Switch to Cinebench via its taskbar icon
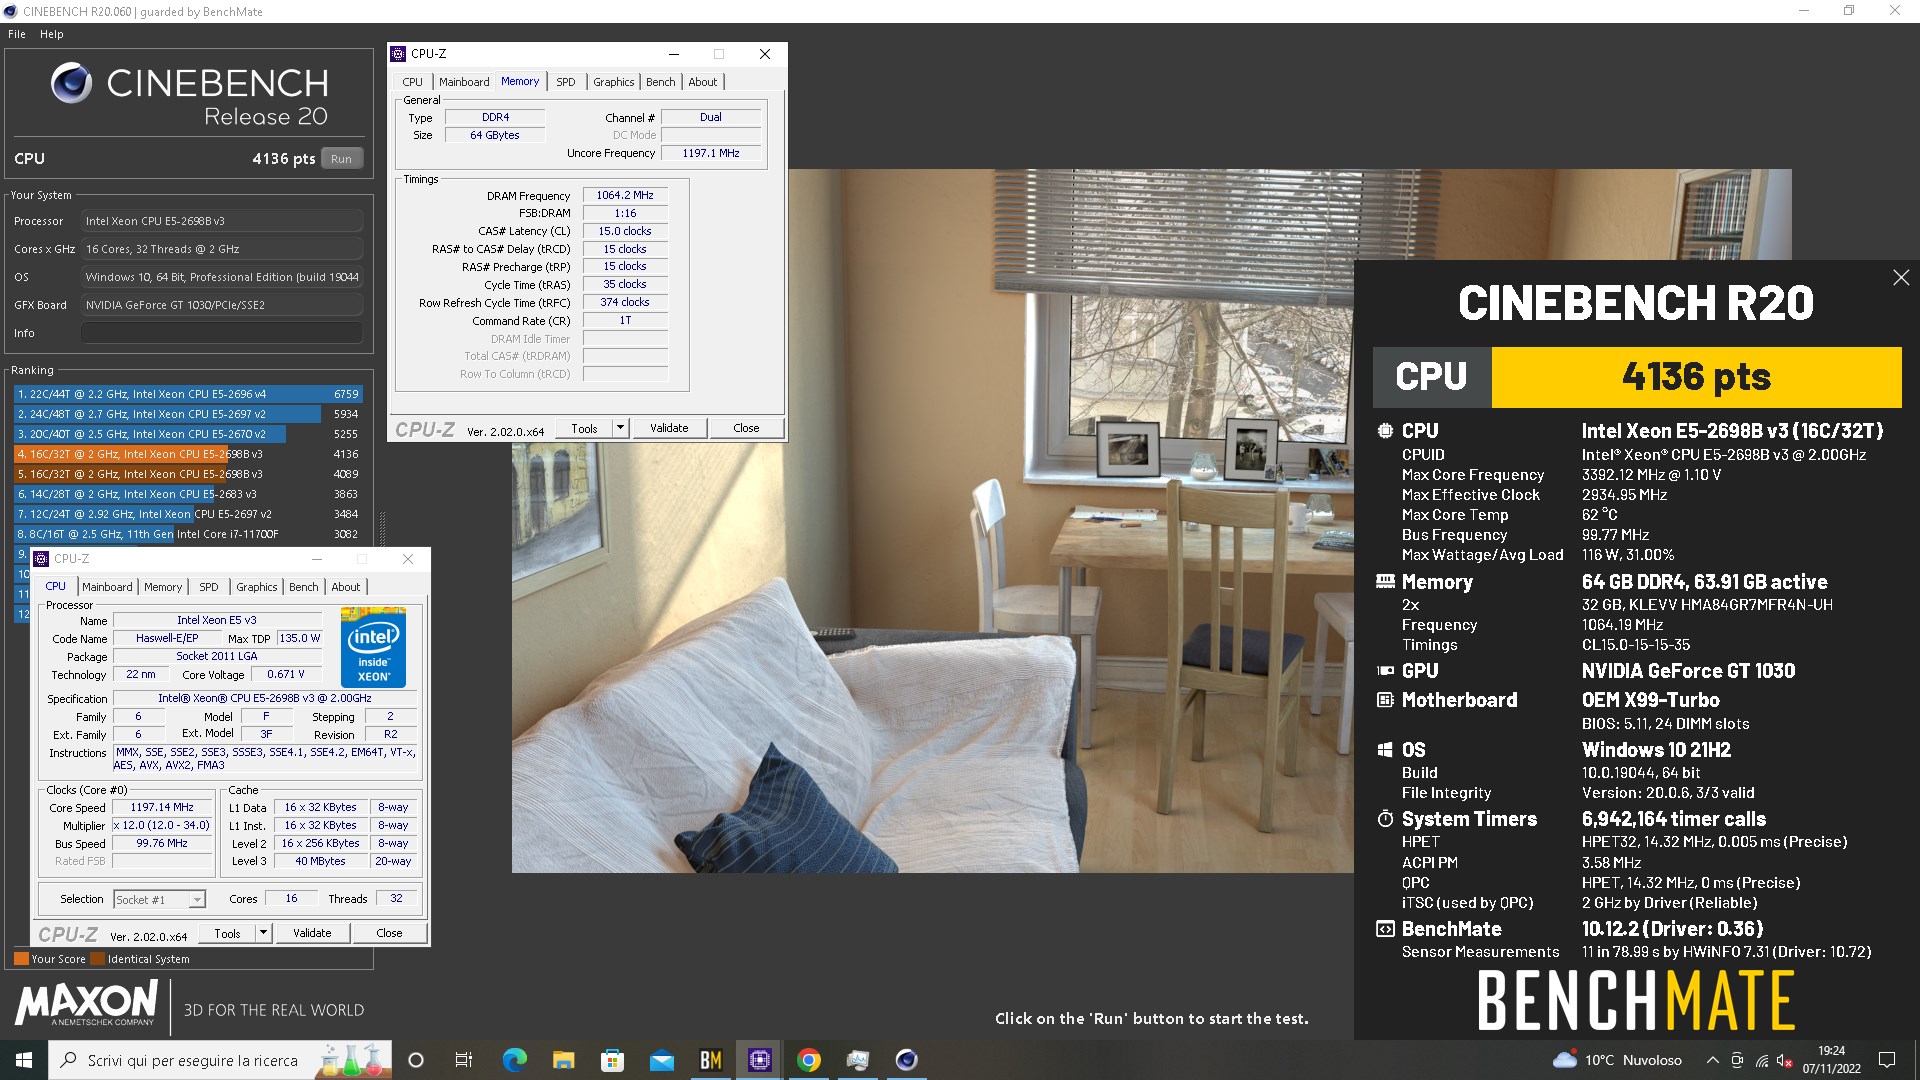The width and height of the screenshot is (1920, 1080). [x=907, y=1060]
